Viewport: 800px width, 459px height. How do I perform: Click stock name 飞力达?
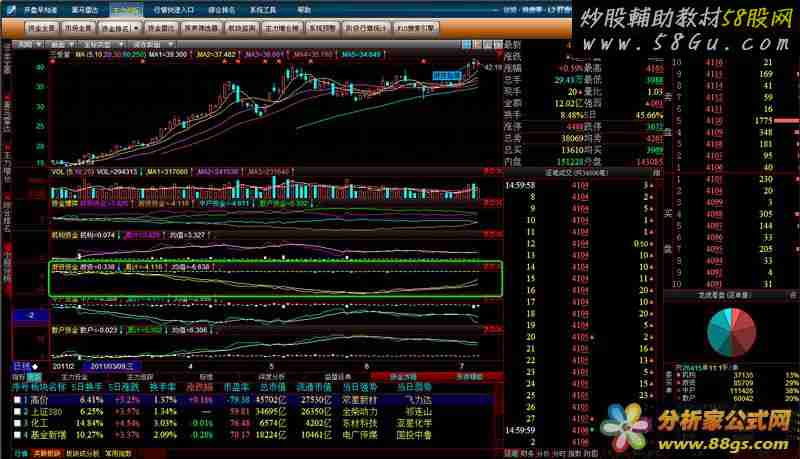tap(417, 400)
